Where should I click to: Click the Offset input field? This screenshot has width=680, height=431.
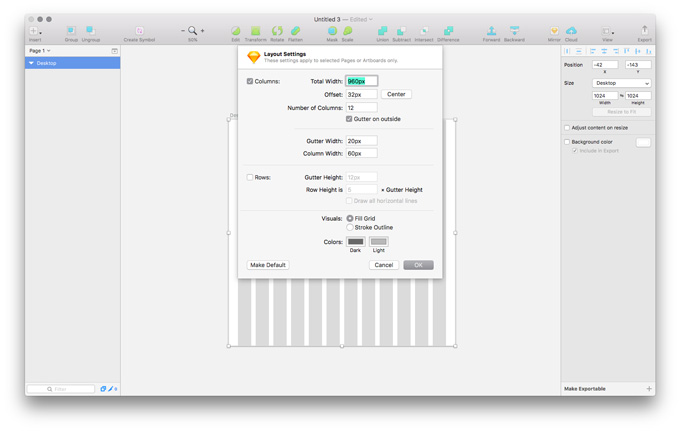click(362, 95)
